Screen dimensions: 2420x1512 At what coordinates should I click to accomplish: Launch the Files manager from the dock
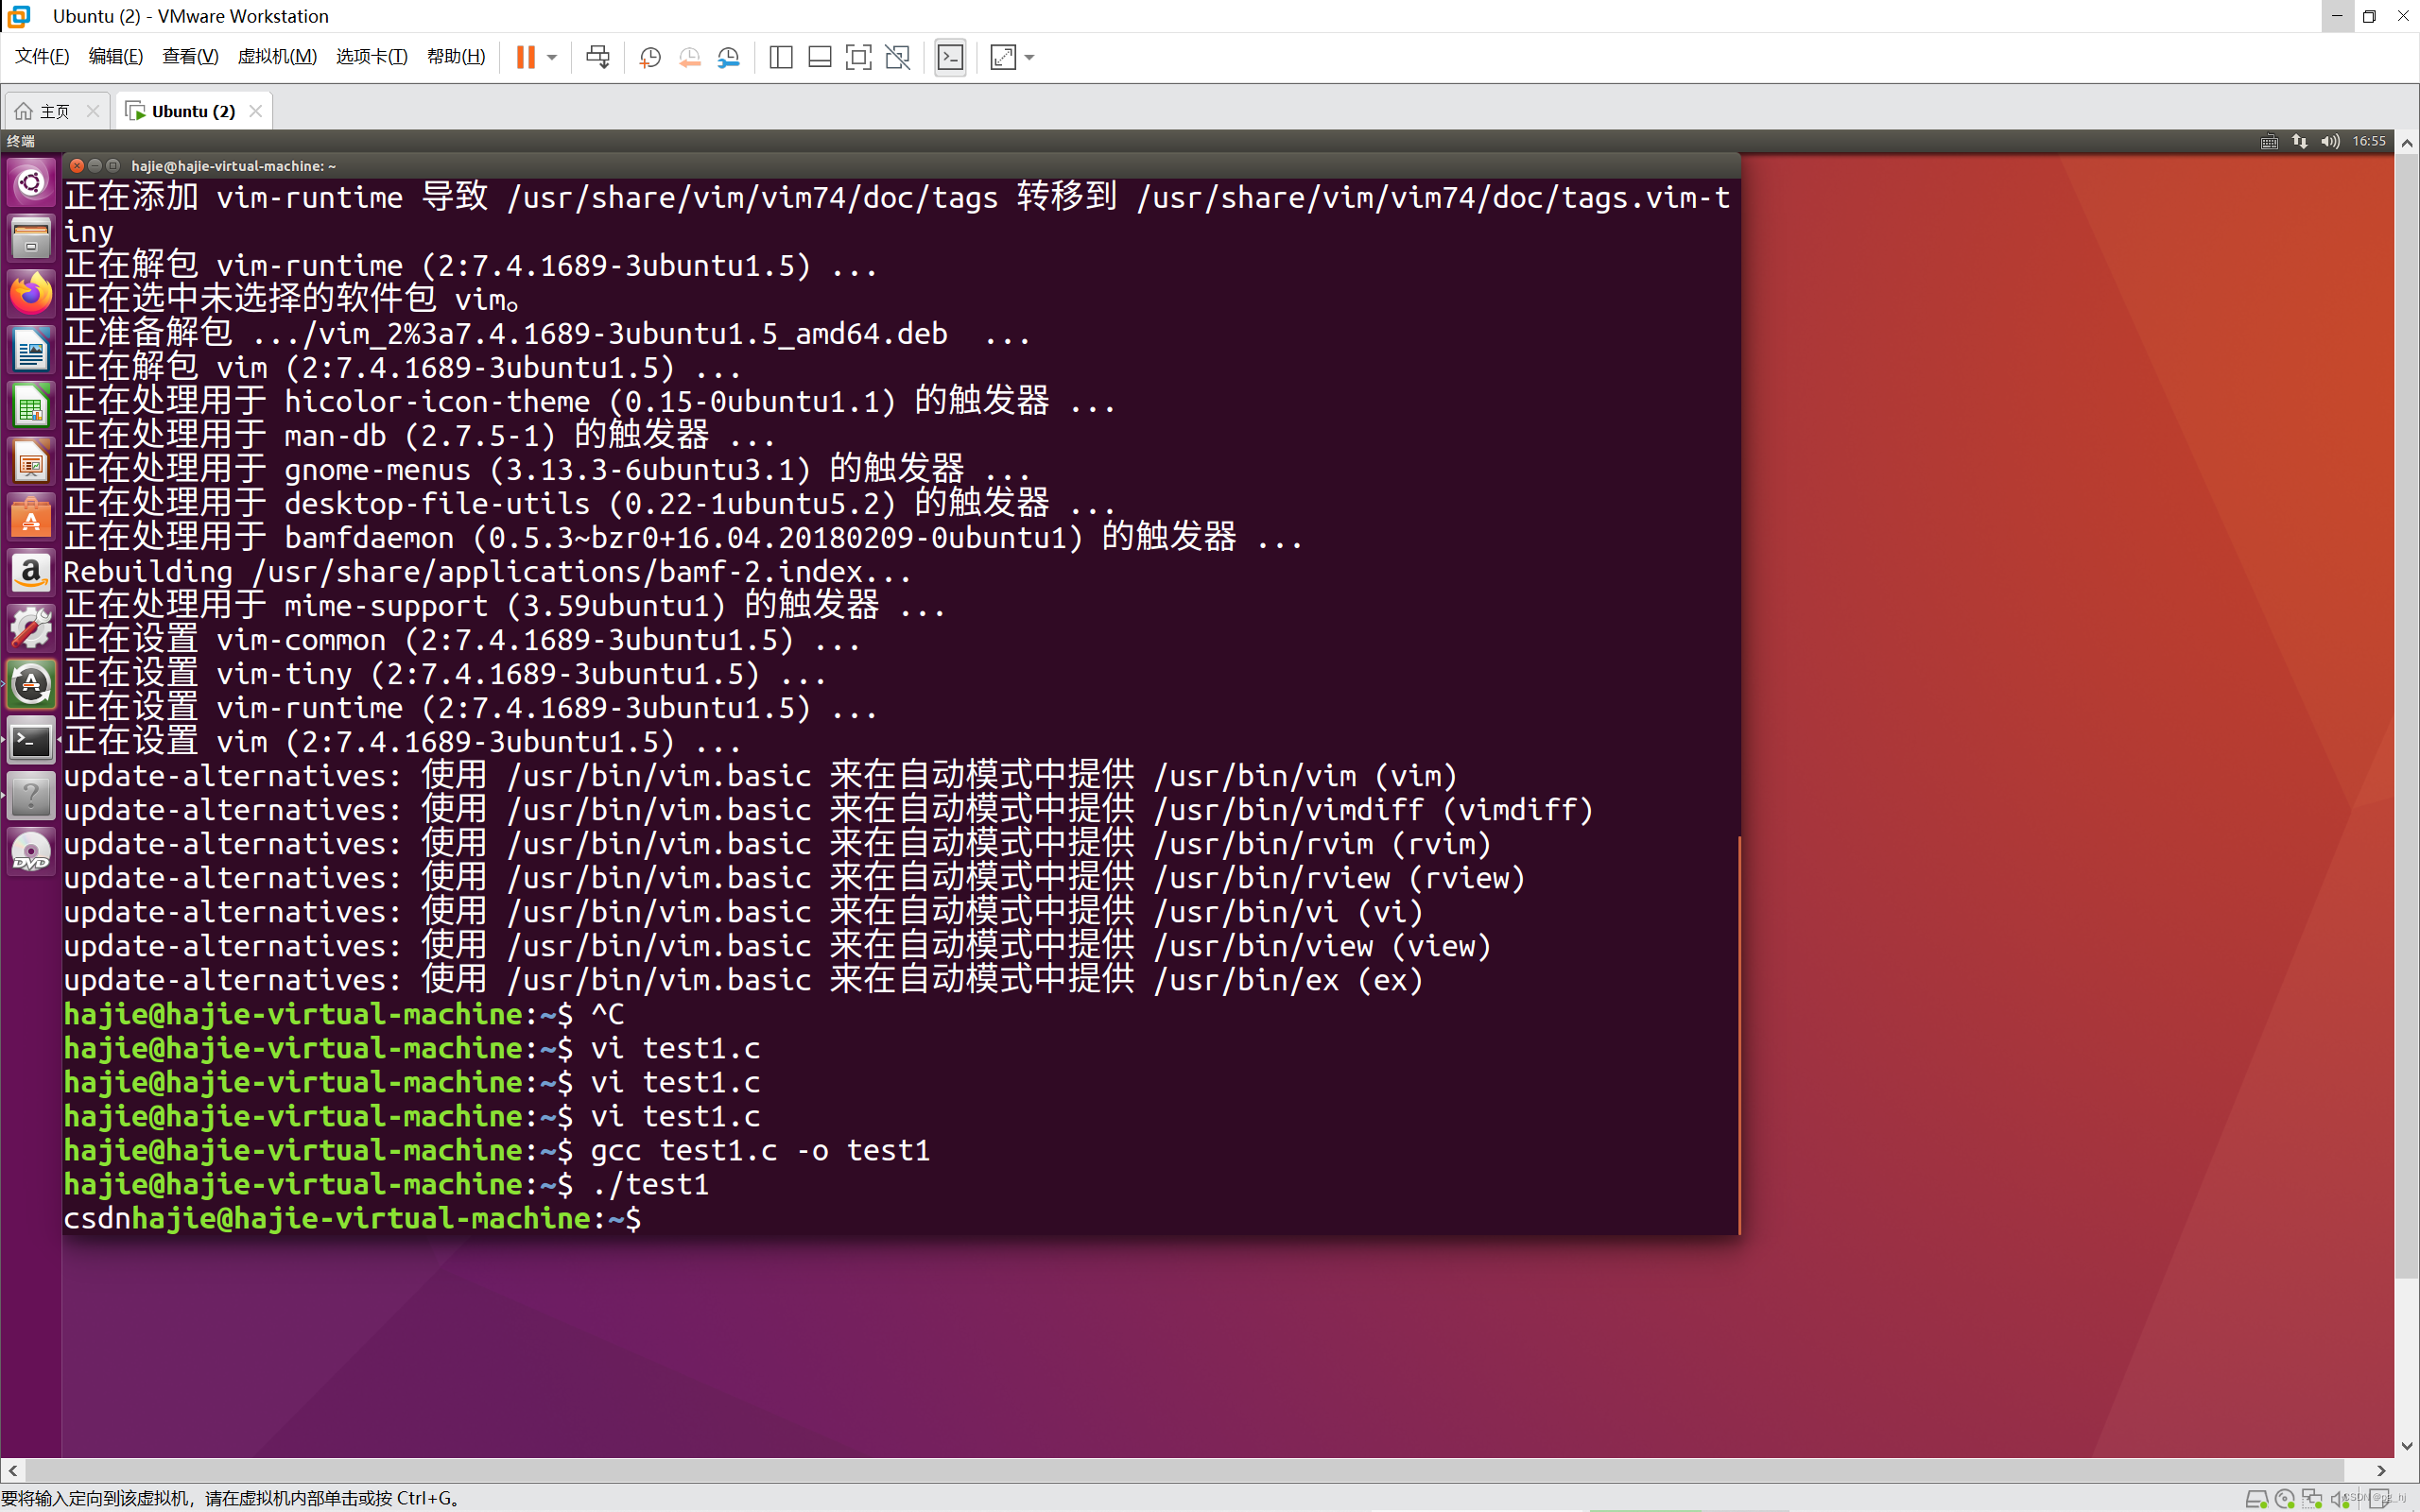click(x=31, y=239)
